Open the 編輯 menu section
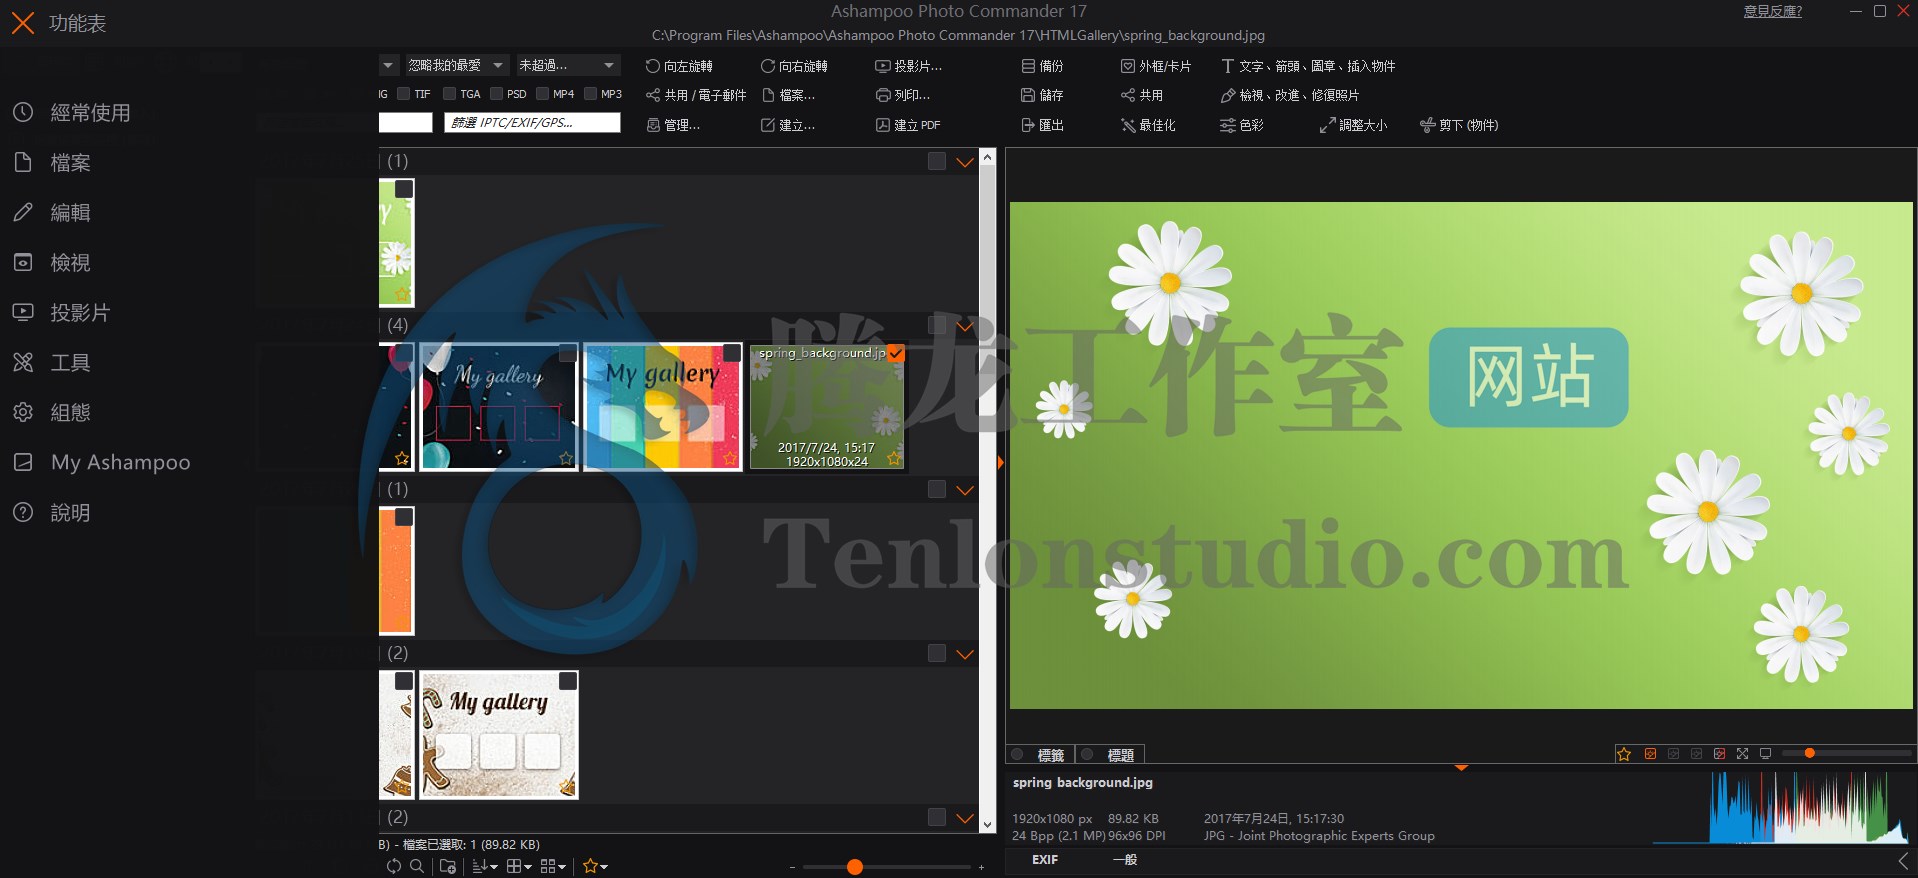Screen dimensions: 1918x878 pos(52,212)
